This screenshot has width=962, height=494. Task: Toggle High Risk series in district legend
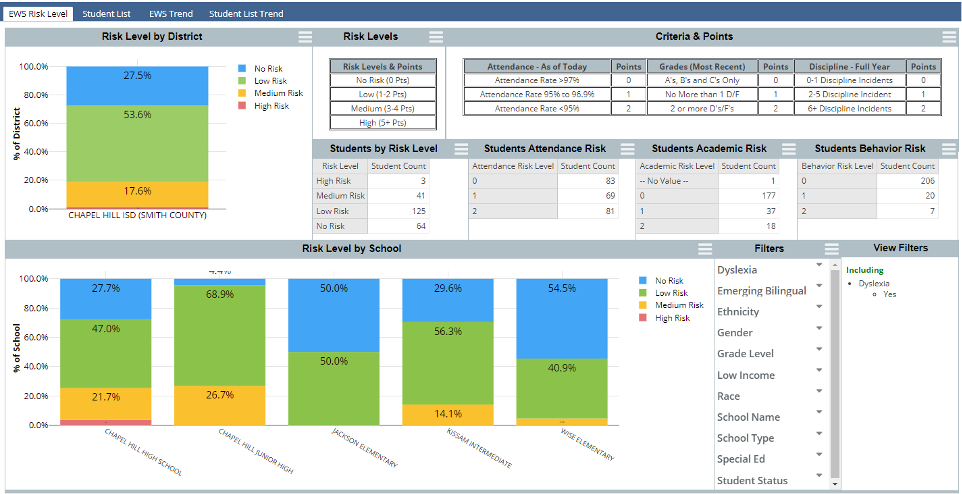[x=262, y=106]
